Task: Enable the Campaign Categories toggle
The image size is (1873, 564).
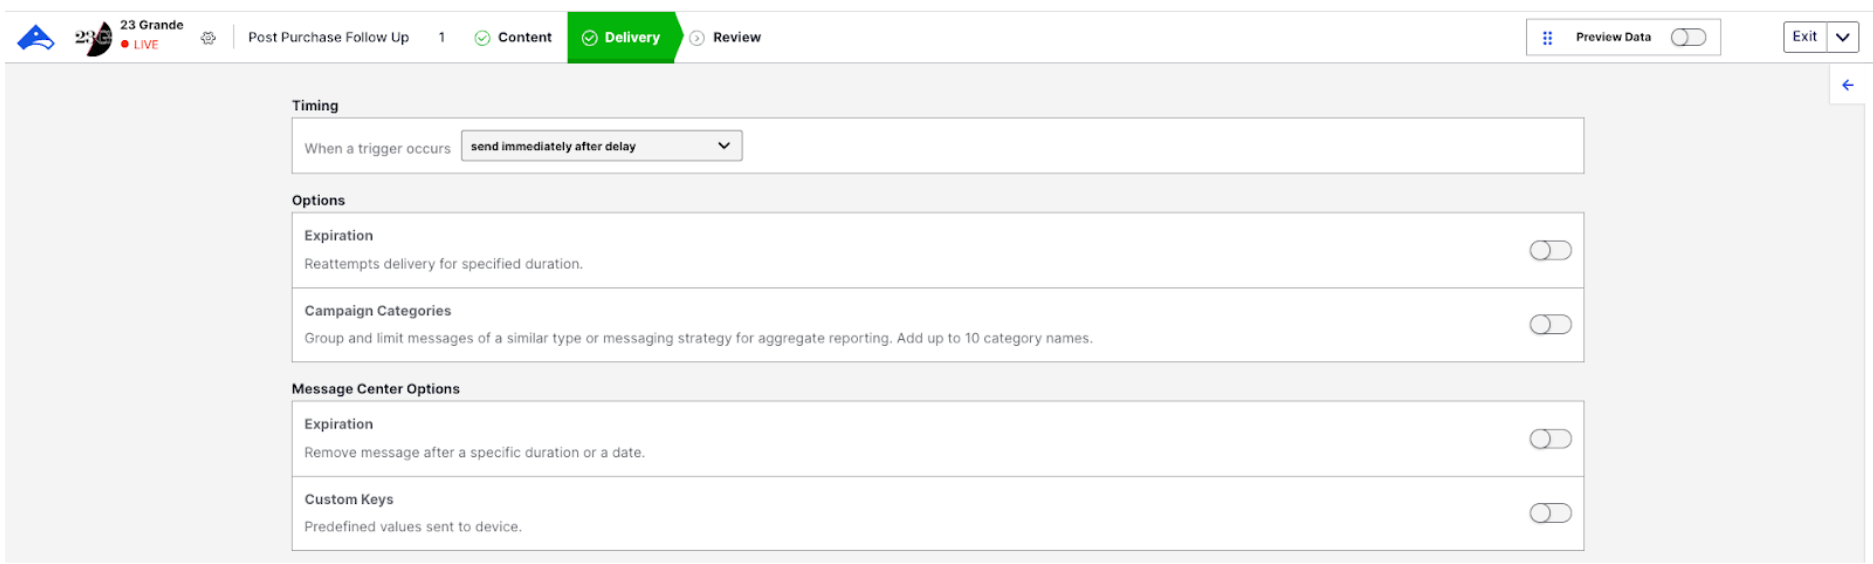Action: coord(1550,324)
